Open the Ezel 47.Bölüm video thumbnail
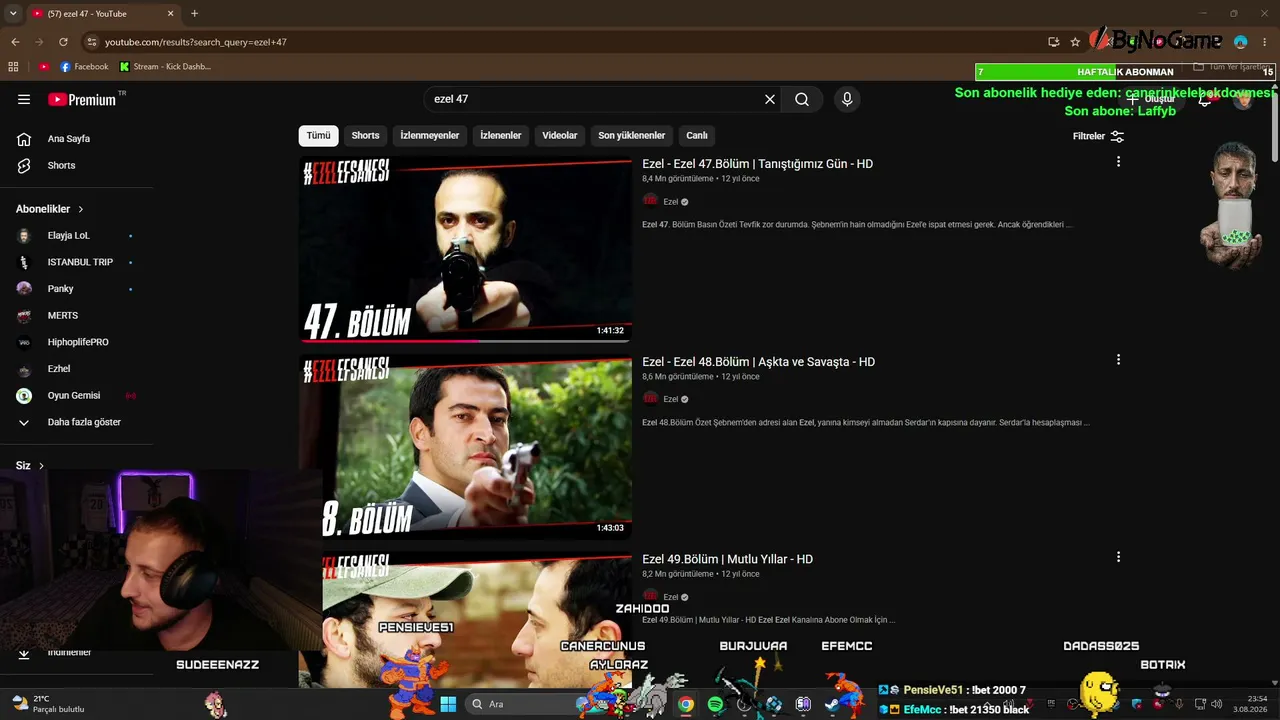The height and width of the screenshot is (720, 1280). pyautogui.click(x=465, y=250)
